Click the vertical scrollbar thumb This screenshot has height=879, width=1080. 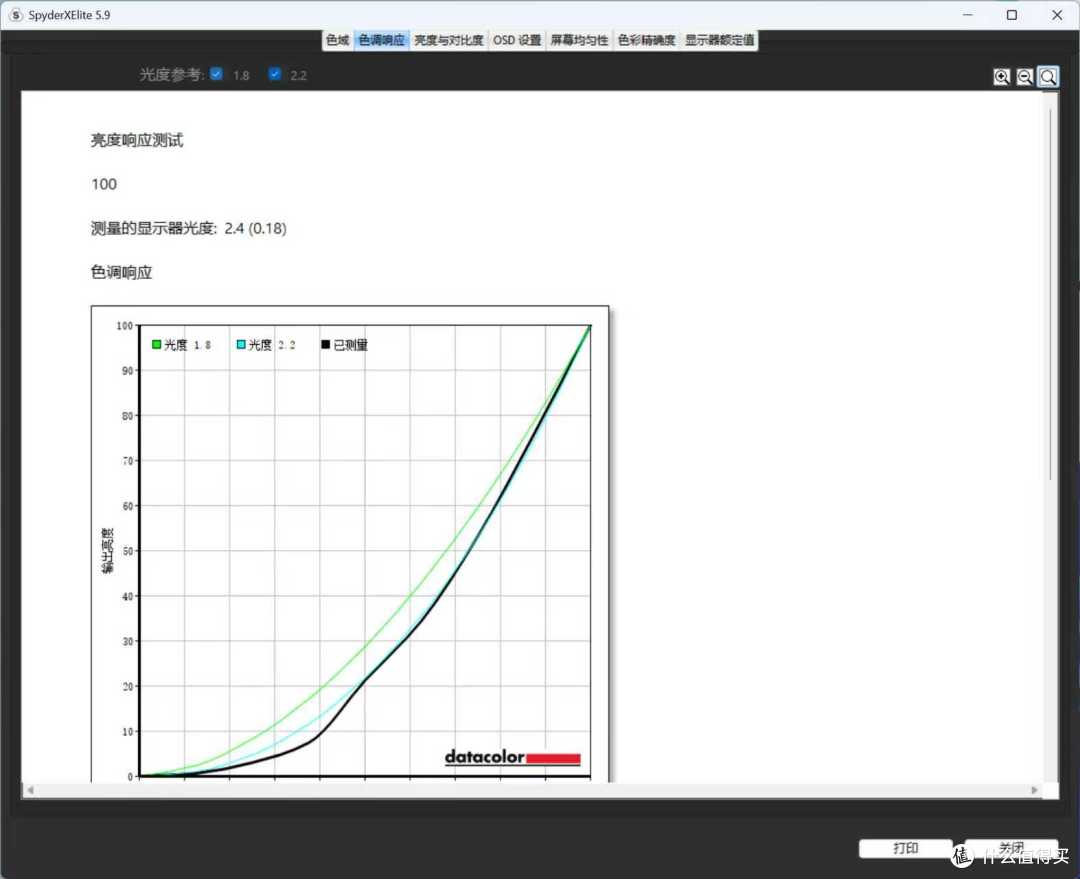point(1050,295)
